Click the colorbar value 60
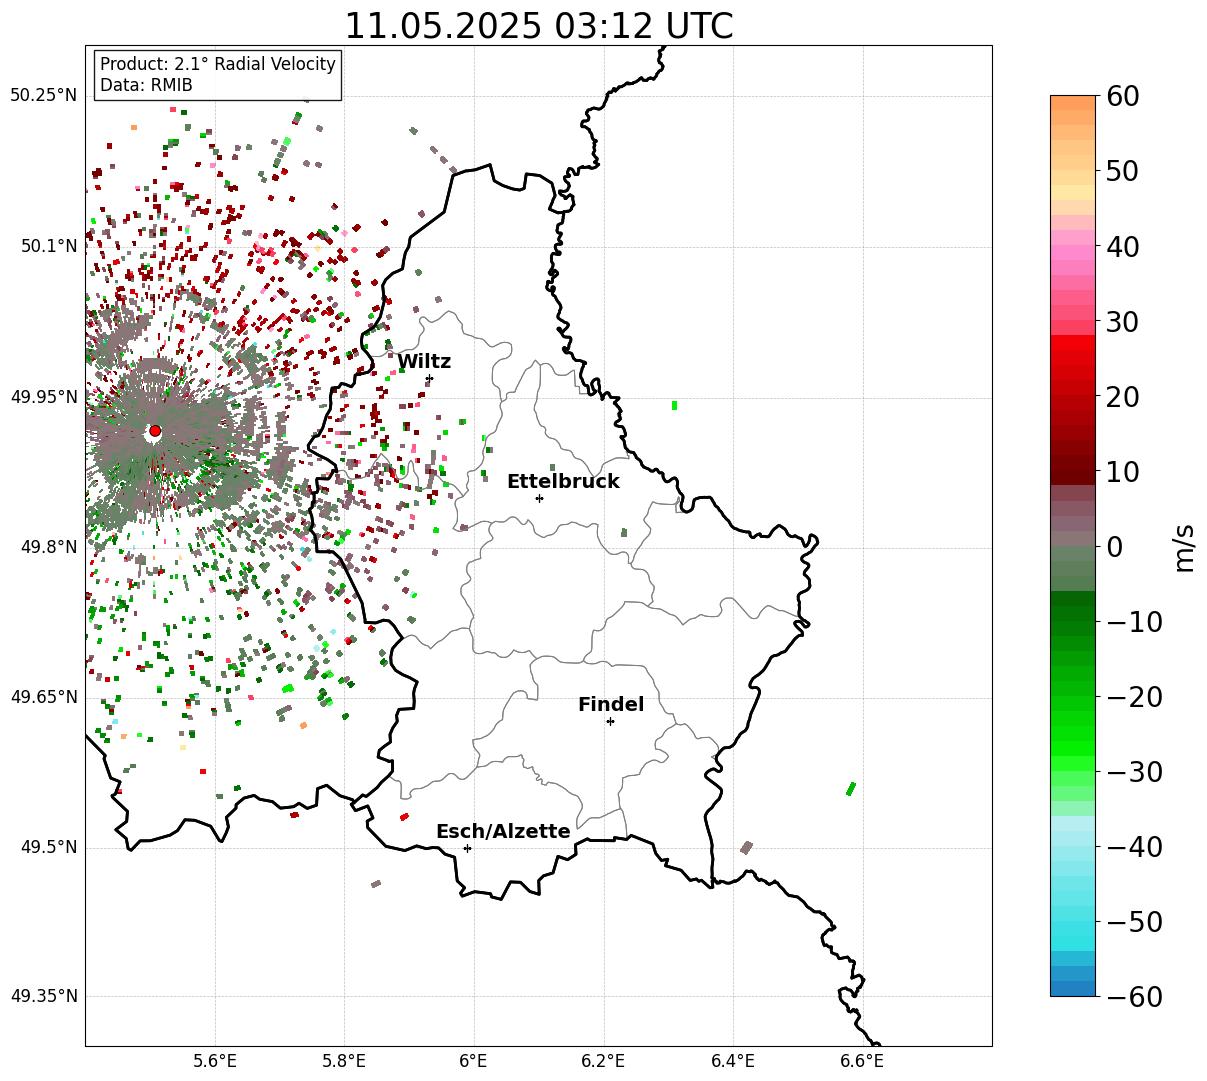Image resolution: width=1207 pixels, height=1081 pixels. coord(1125,96)
